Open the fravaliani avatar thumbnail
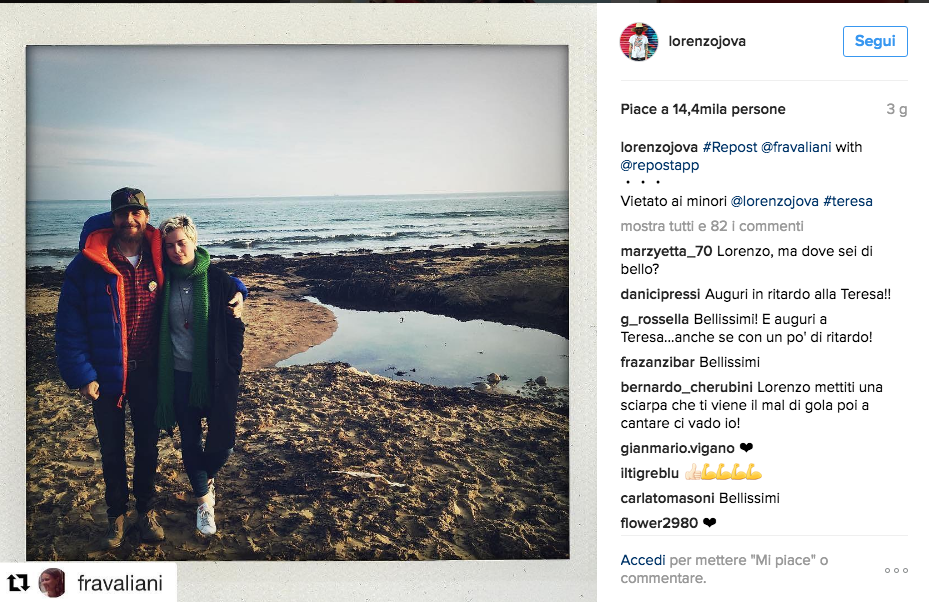Viewport: 929px width, 602px height. (x=52, y=583)
